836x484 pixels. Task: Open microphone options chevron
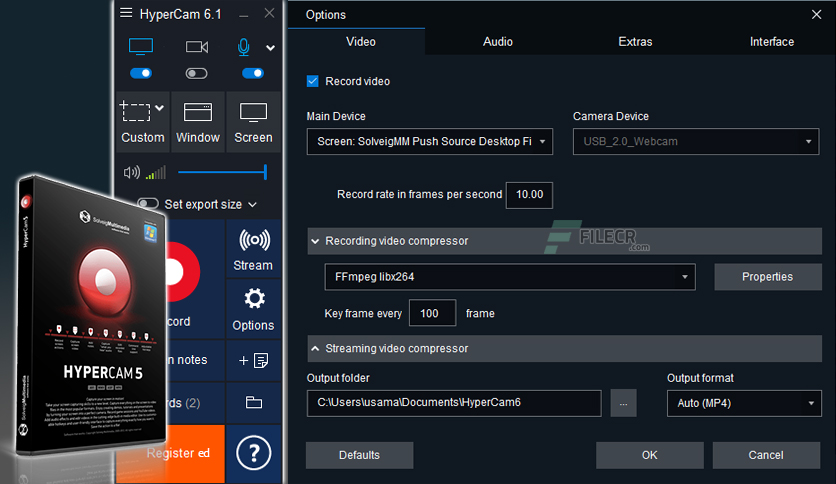coord(270,48)
